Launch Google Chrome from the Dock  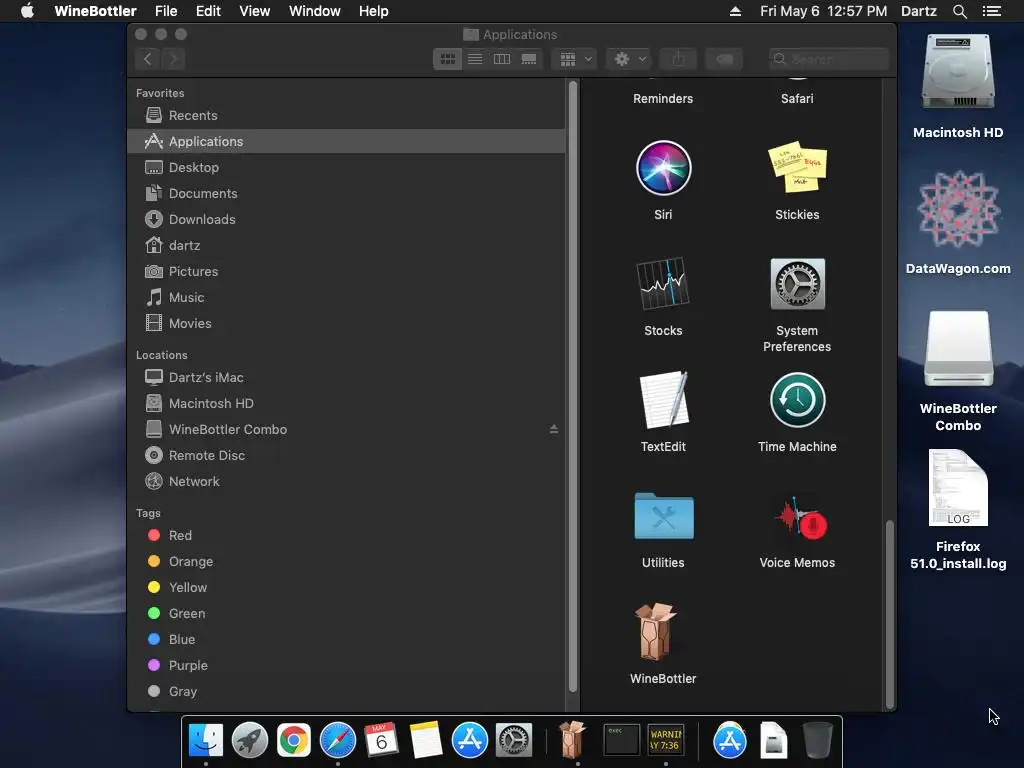[294, 741]
